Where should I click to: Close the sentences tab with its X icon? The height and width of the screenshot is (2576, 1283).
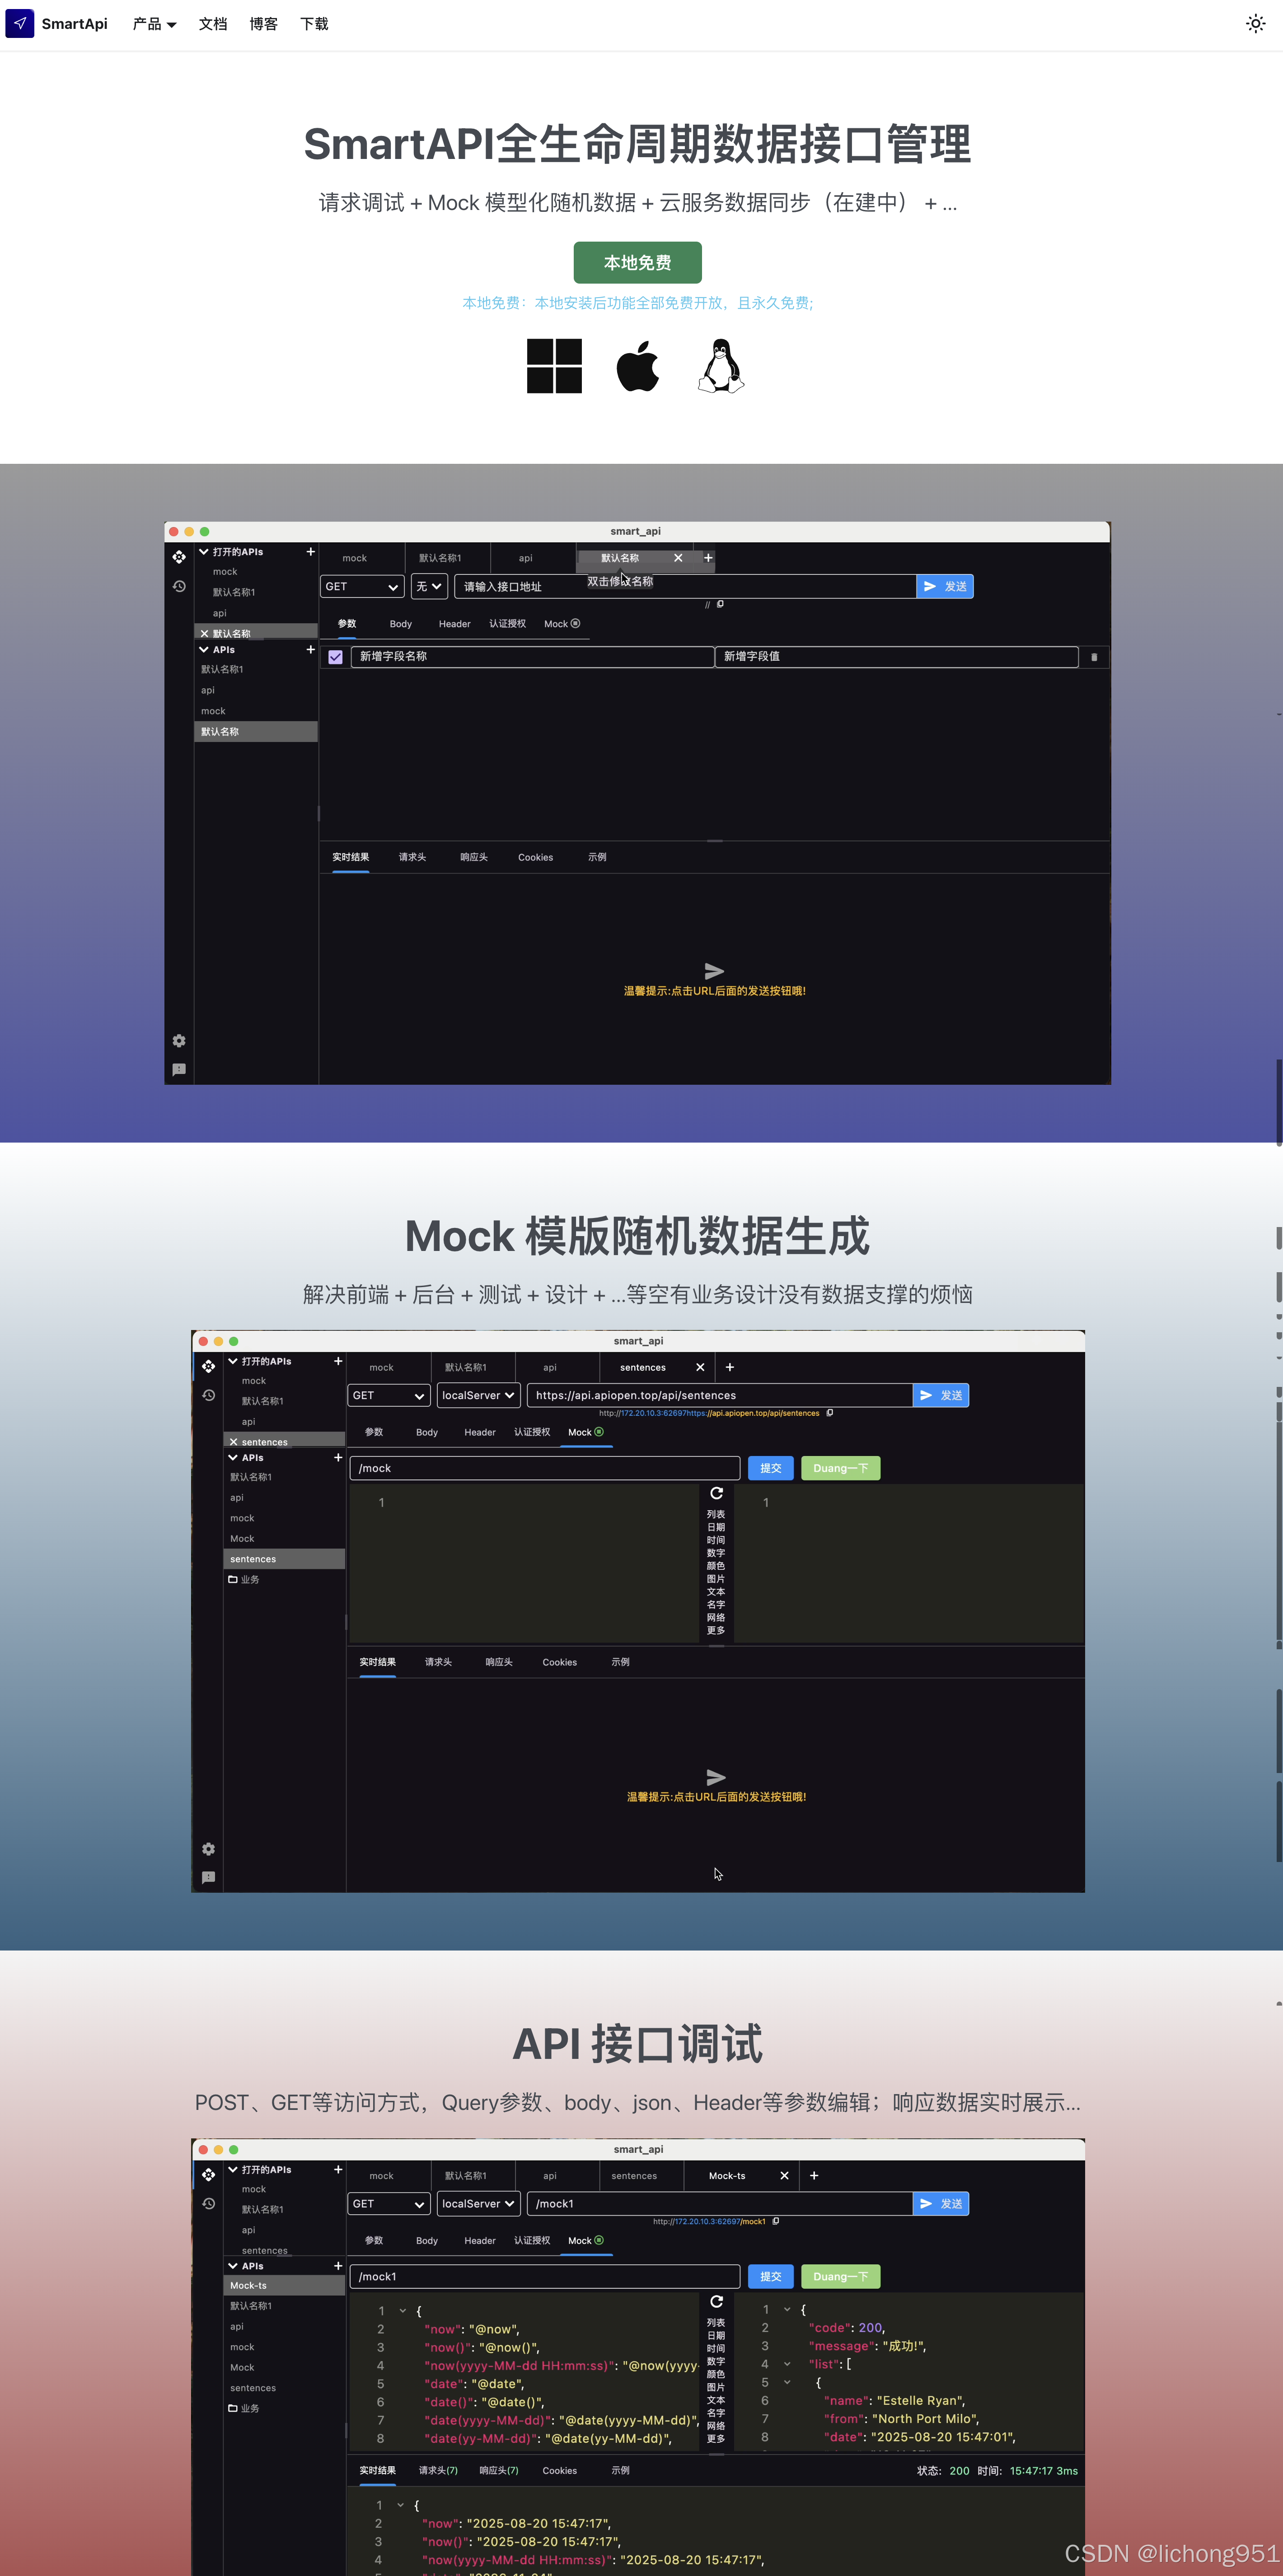coord(700,1367)
